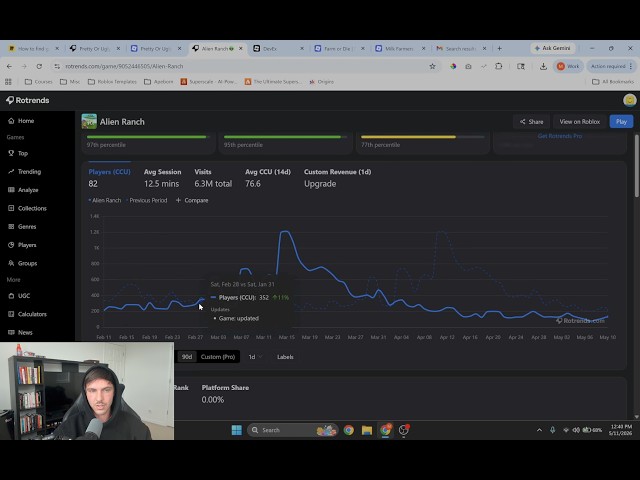Open the volume tray icon
This screenshot has height=480, width=640.
click(x=576, y=430)
